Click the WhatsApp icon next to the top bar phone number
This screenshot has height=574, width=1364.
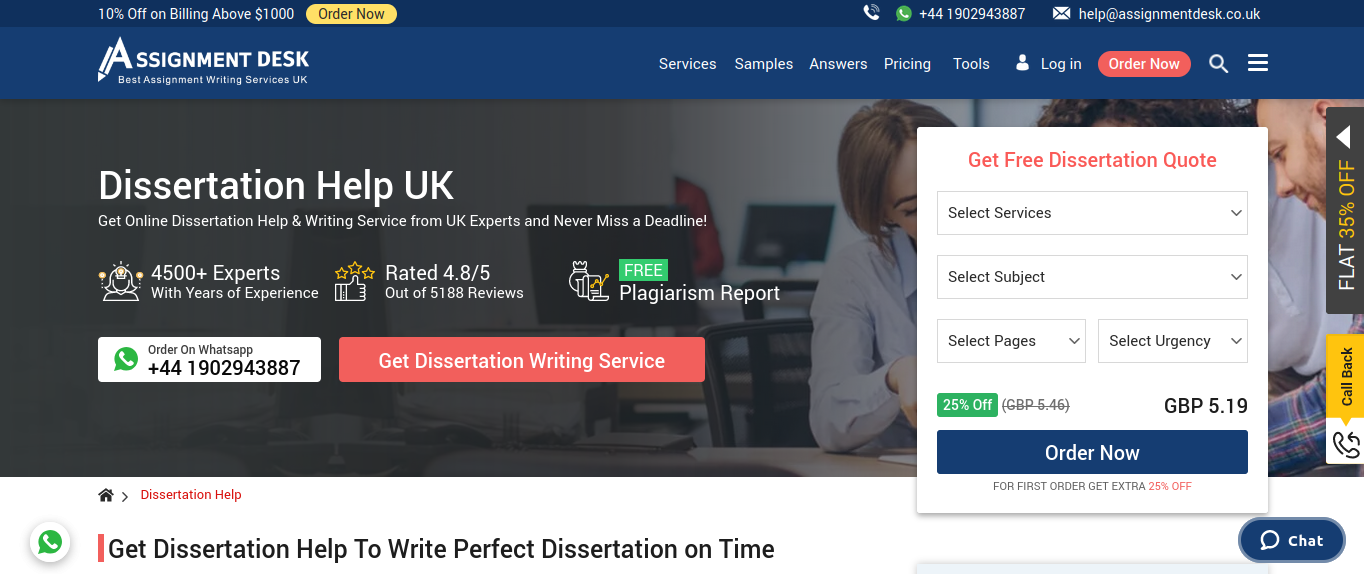coord(904,13)
